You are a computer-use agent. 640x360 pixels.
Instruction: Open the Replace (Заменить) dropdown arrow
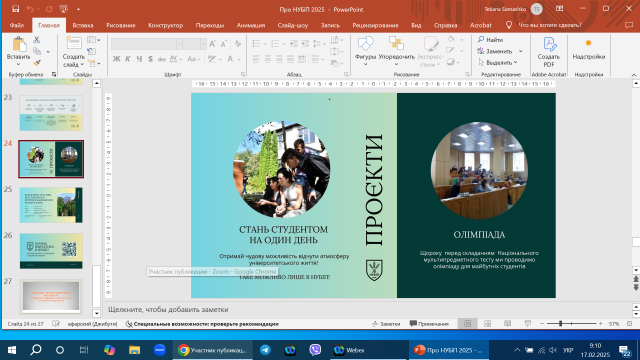tap(520, 51)
